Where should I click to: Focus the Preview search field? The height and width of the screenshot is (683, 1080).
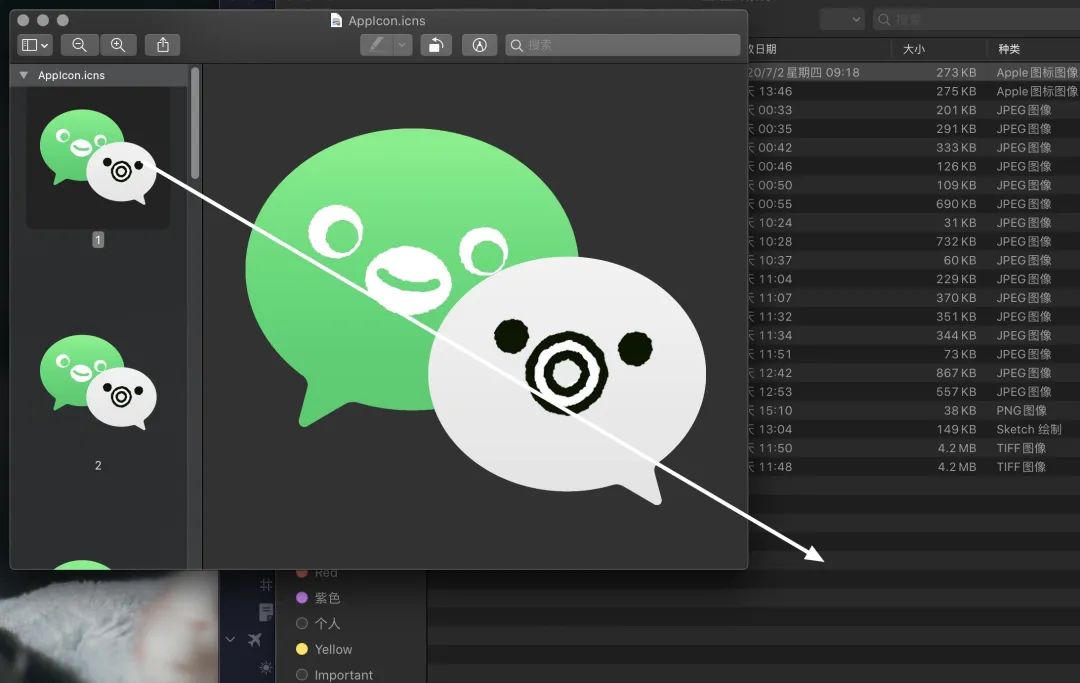(623, 45)
